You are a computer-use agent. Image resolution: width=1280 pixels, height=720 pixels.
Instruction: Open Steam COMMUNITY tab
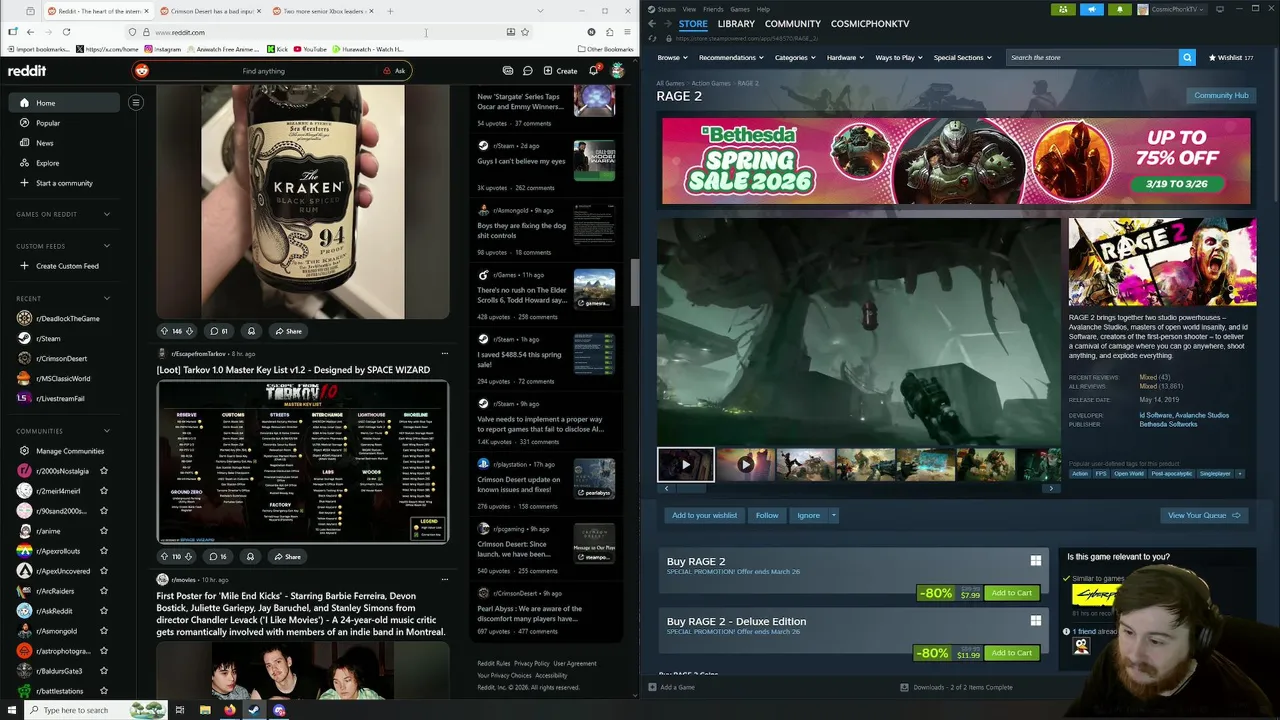click(x=792, y=23)
